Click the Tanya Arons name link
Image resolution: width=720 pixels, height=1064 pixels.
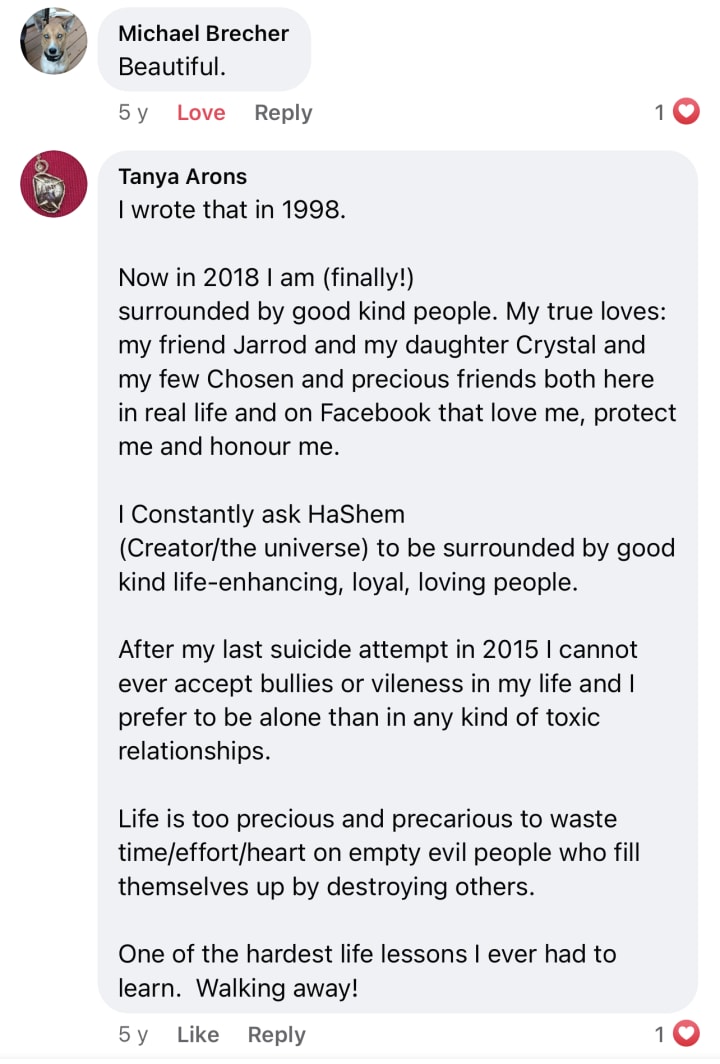point(182,177)
